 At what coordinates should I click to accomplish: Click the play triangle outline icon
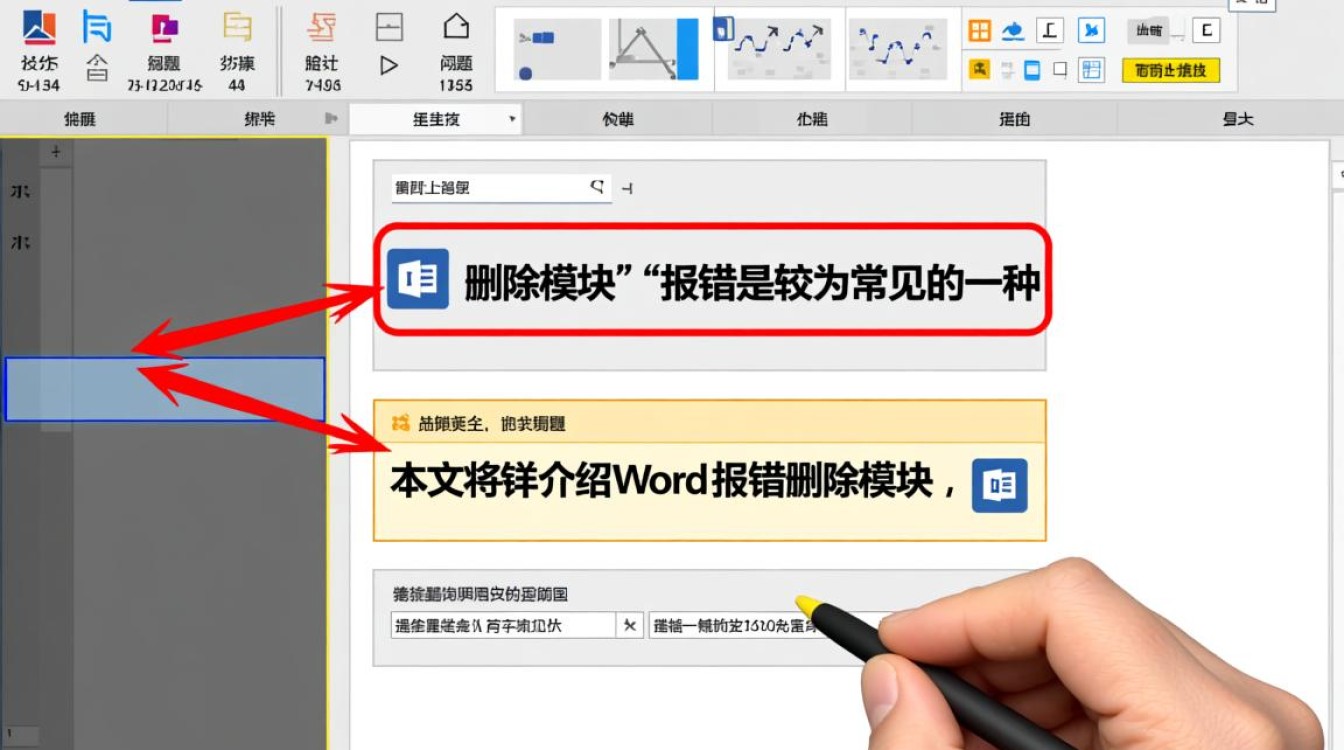click(x=389, y=66)
